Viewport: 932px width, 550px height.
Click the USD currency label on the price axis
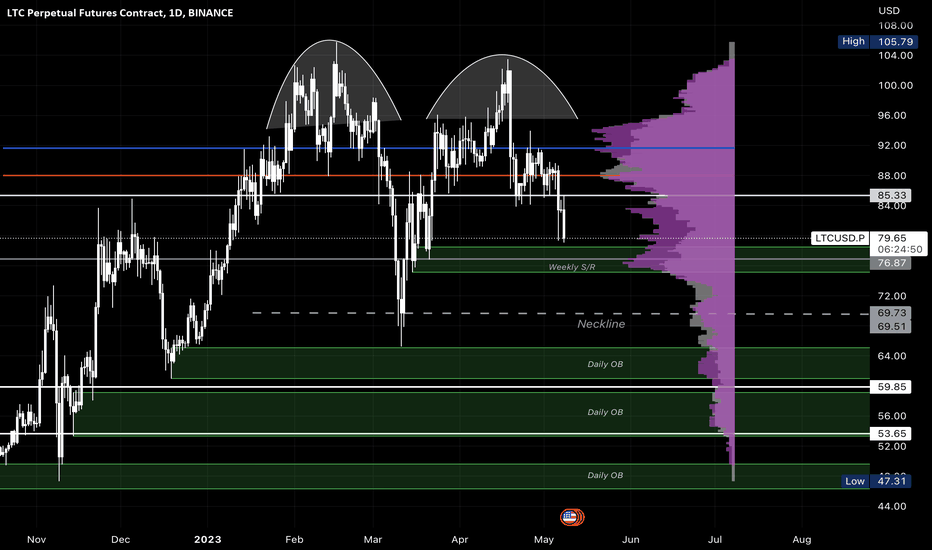point(889,11)
